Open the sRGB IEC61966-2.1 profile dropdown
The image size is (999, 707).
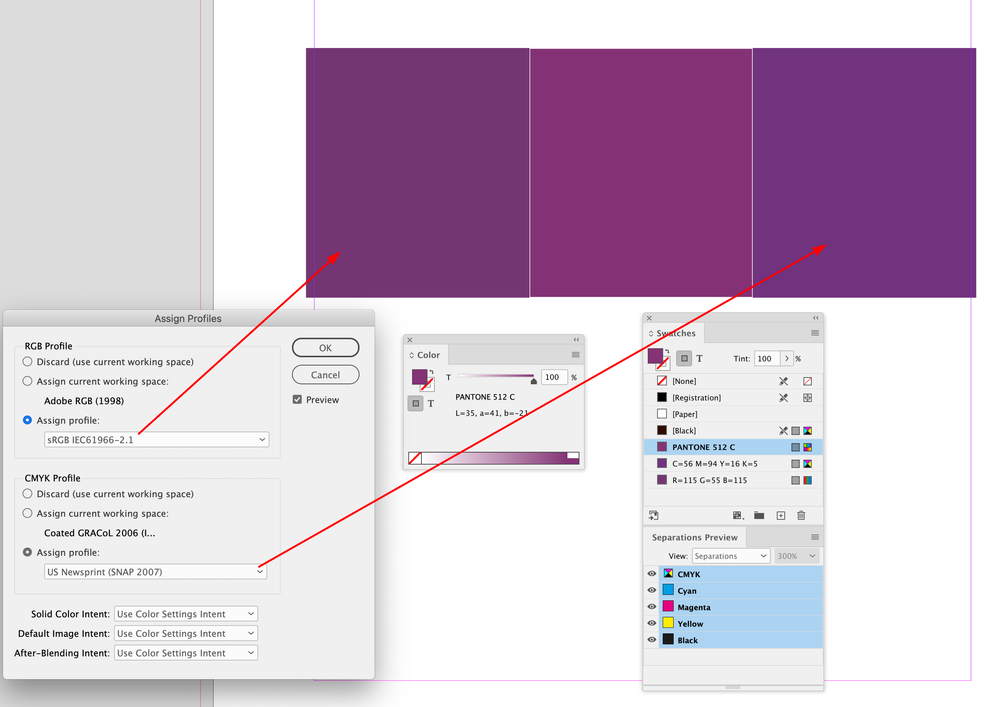coord(157,439)
